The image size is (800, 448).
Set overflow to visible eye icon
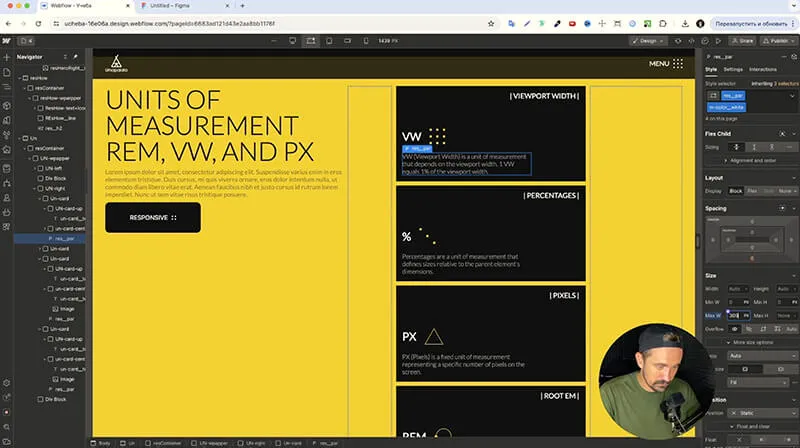point(735,329)
